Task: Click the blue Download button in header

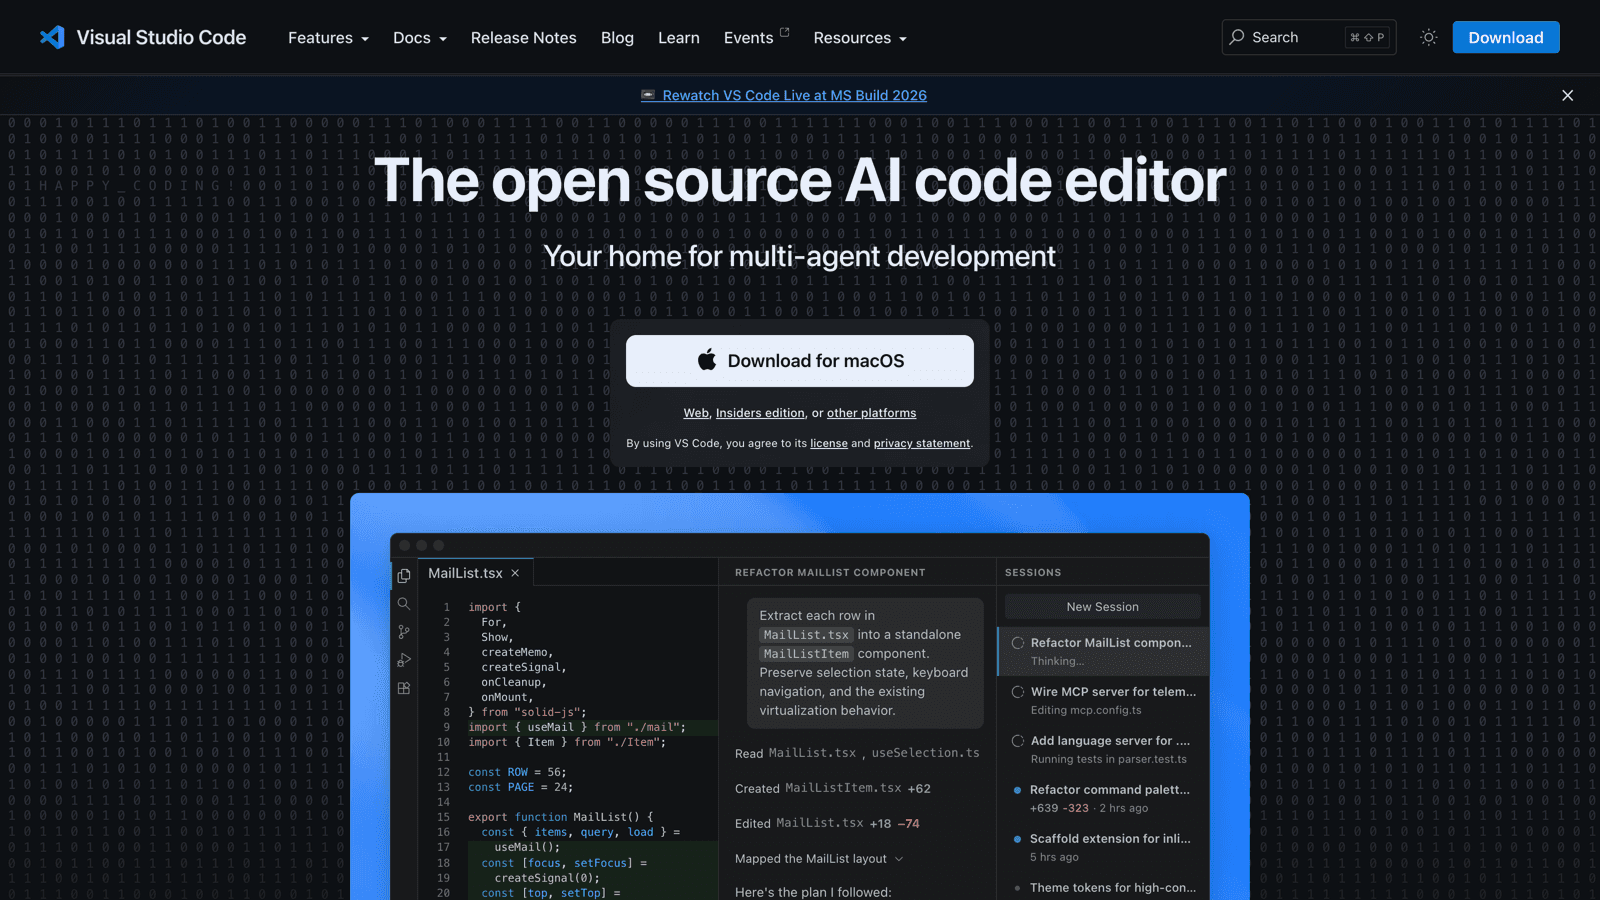Action: (1506, 37)
